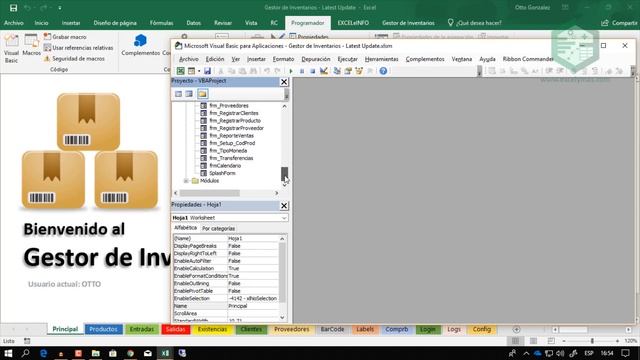Open Edición menu in VBA editor

pyautogui.click(x=215, y=59)
